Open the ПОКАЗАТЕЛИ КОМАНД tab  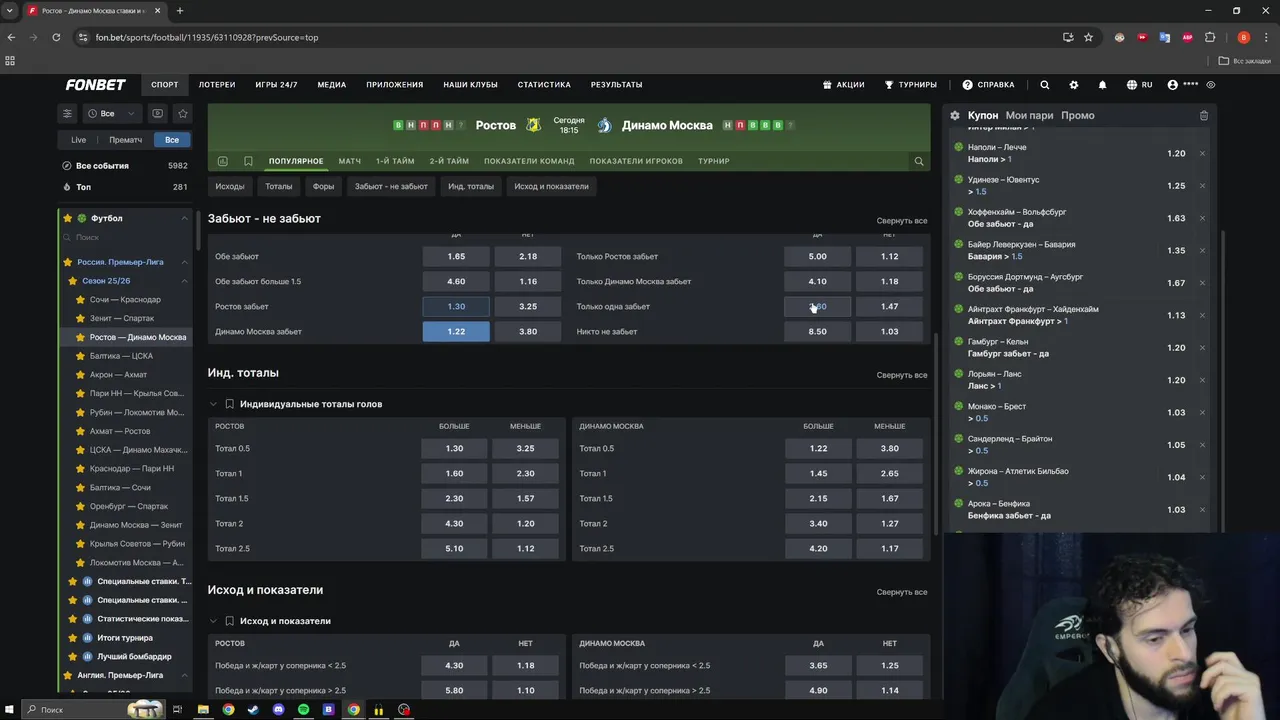click(x=529, y=161)
